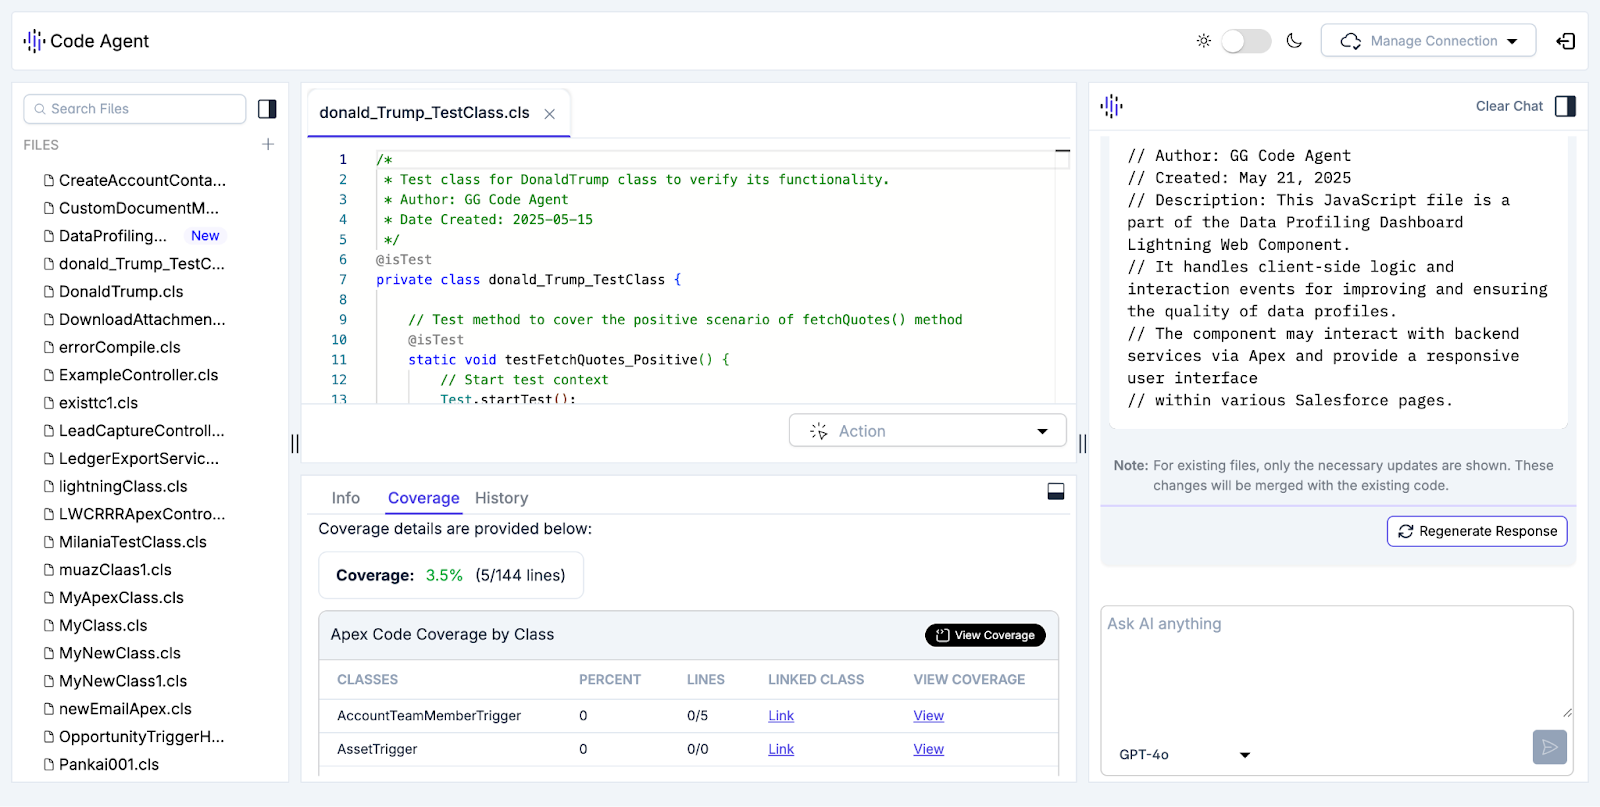
Task: Click the CLASSES column header
Action: pyautogui.click(x=367, y=680)
